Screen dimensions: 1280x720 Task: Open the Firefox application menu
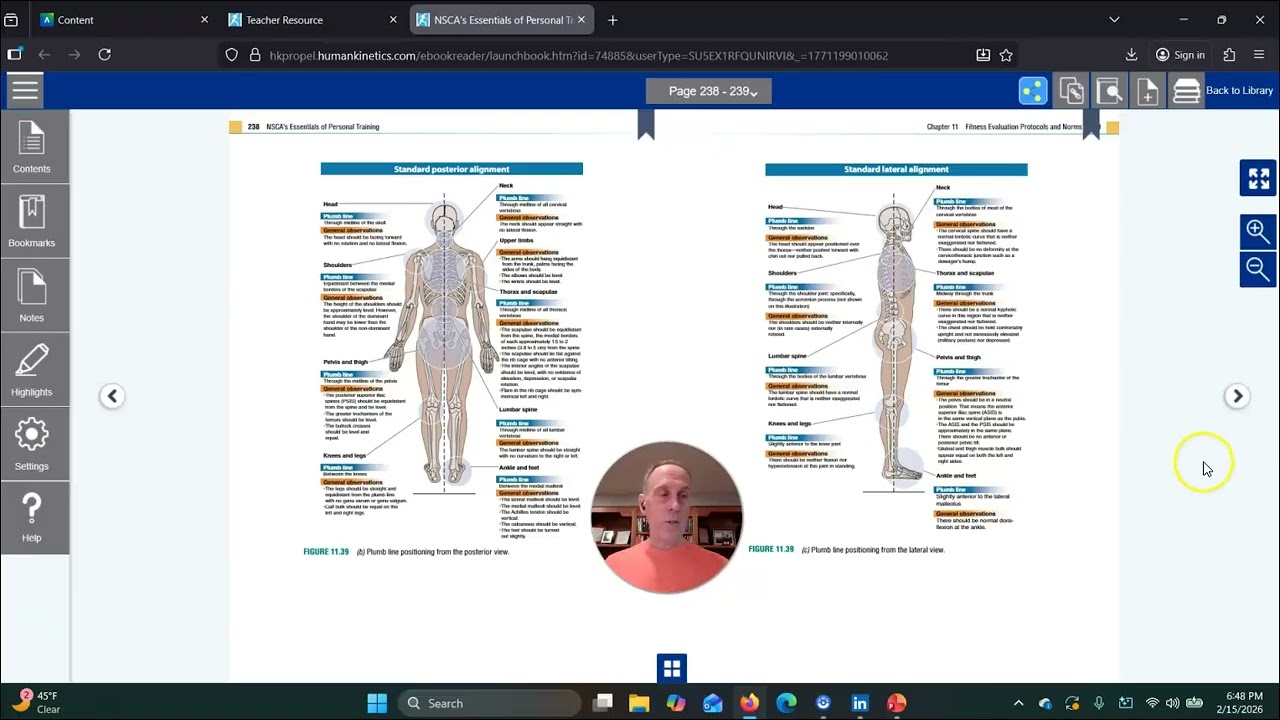[1259, 55]
